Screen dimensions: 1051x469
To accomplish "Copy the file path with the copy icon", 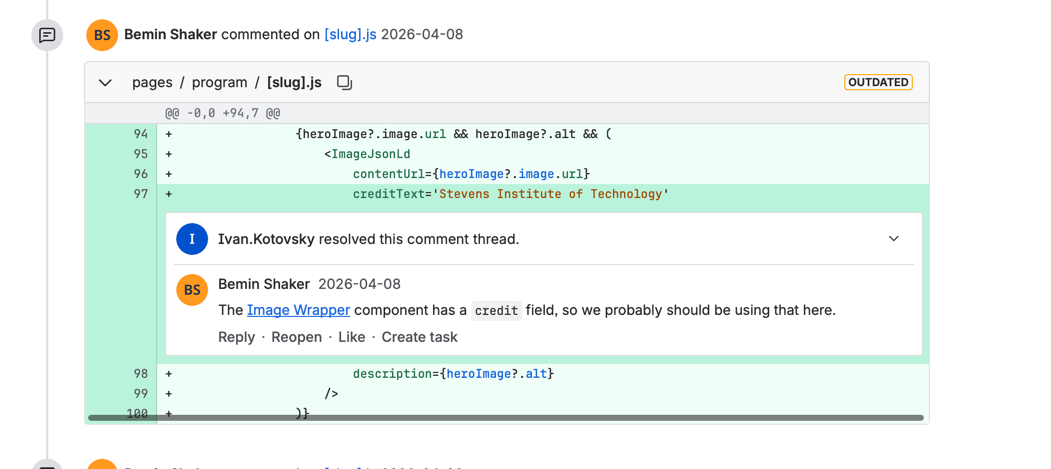I will pos(344,83).
